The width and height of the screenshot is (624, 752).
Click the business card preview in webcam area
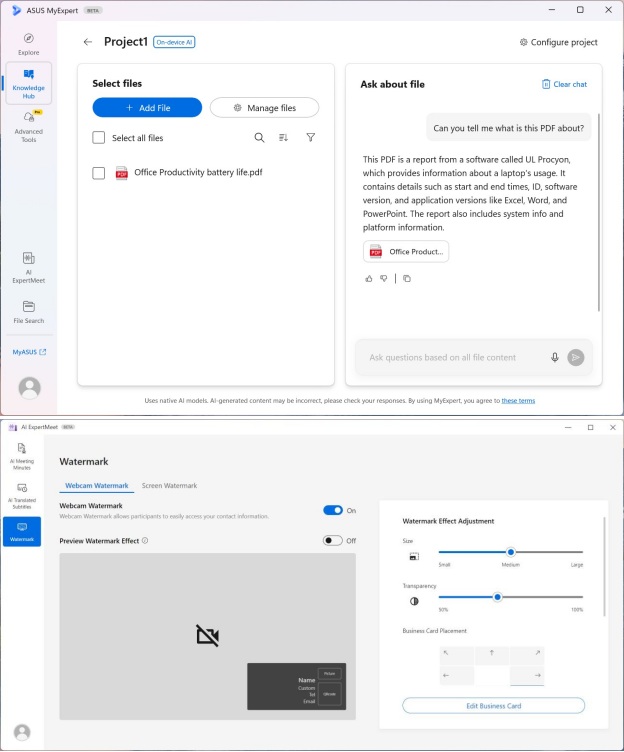(x=296, y=686)
